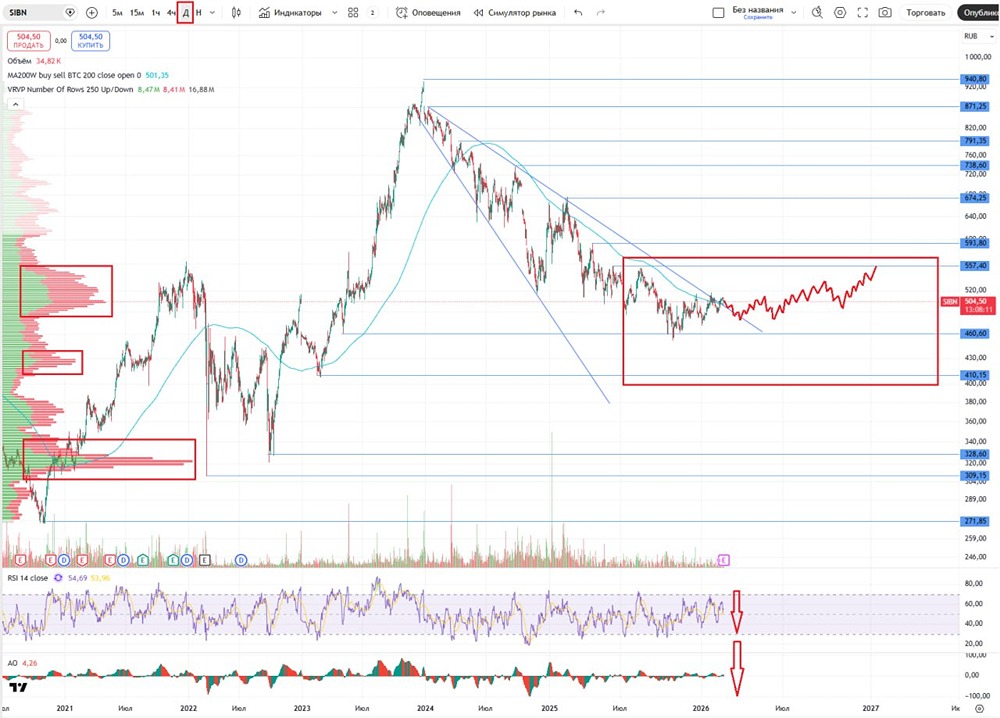Open the Индикаторы indicators dialog
This screenshot has width=1000, height=718.
coord(290,13)
